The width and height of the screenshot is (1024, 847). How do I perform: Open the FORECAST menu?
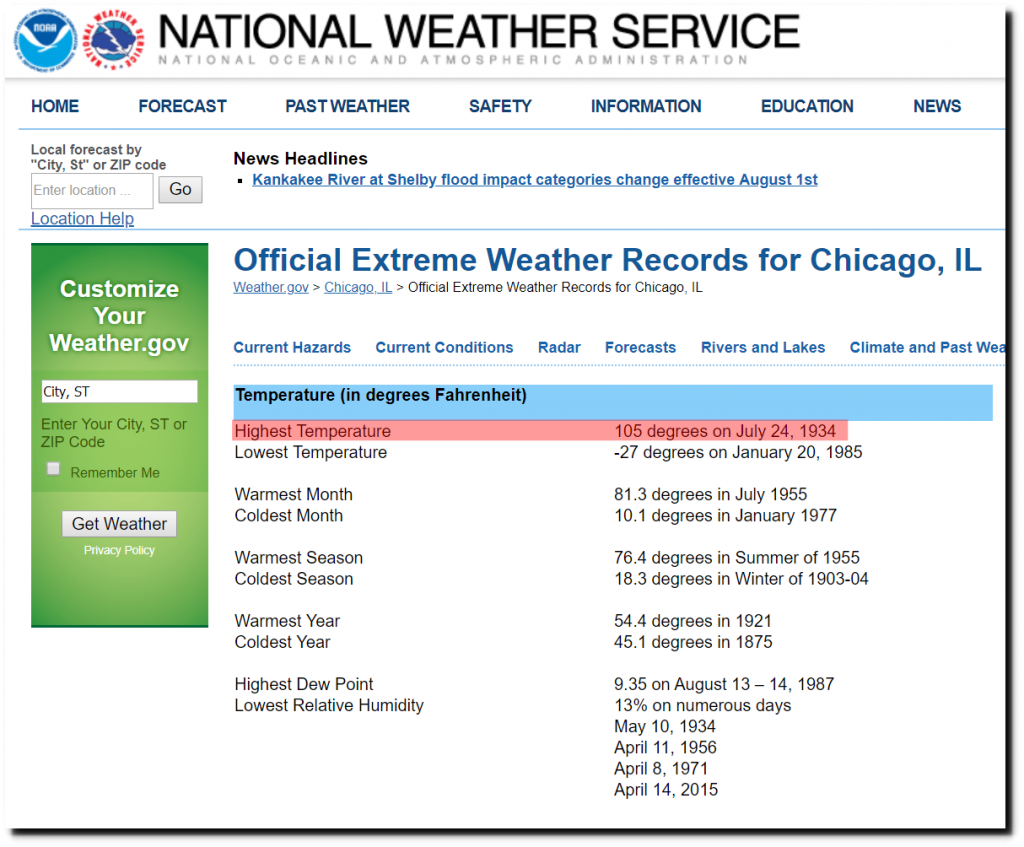click(182, 106)
